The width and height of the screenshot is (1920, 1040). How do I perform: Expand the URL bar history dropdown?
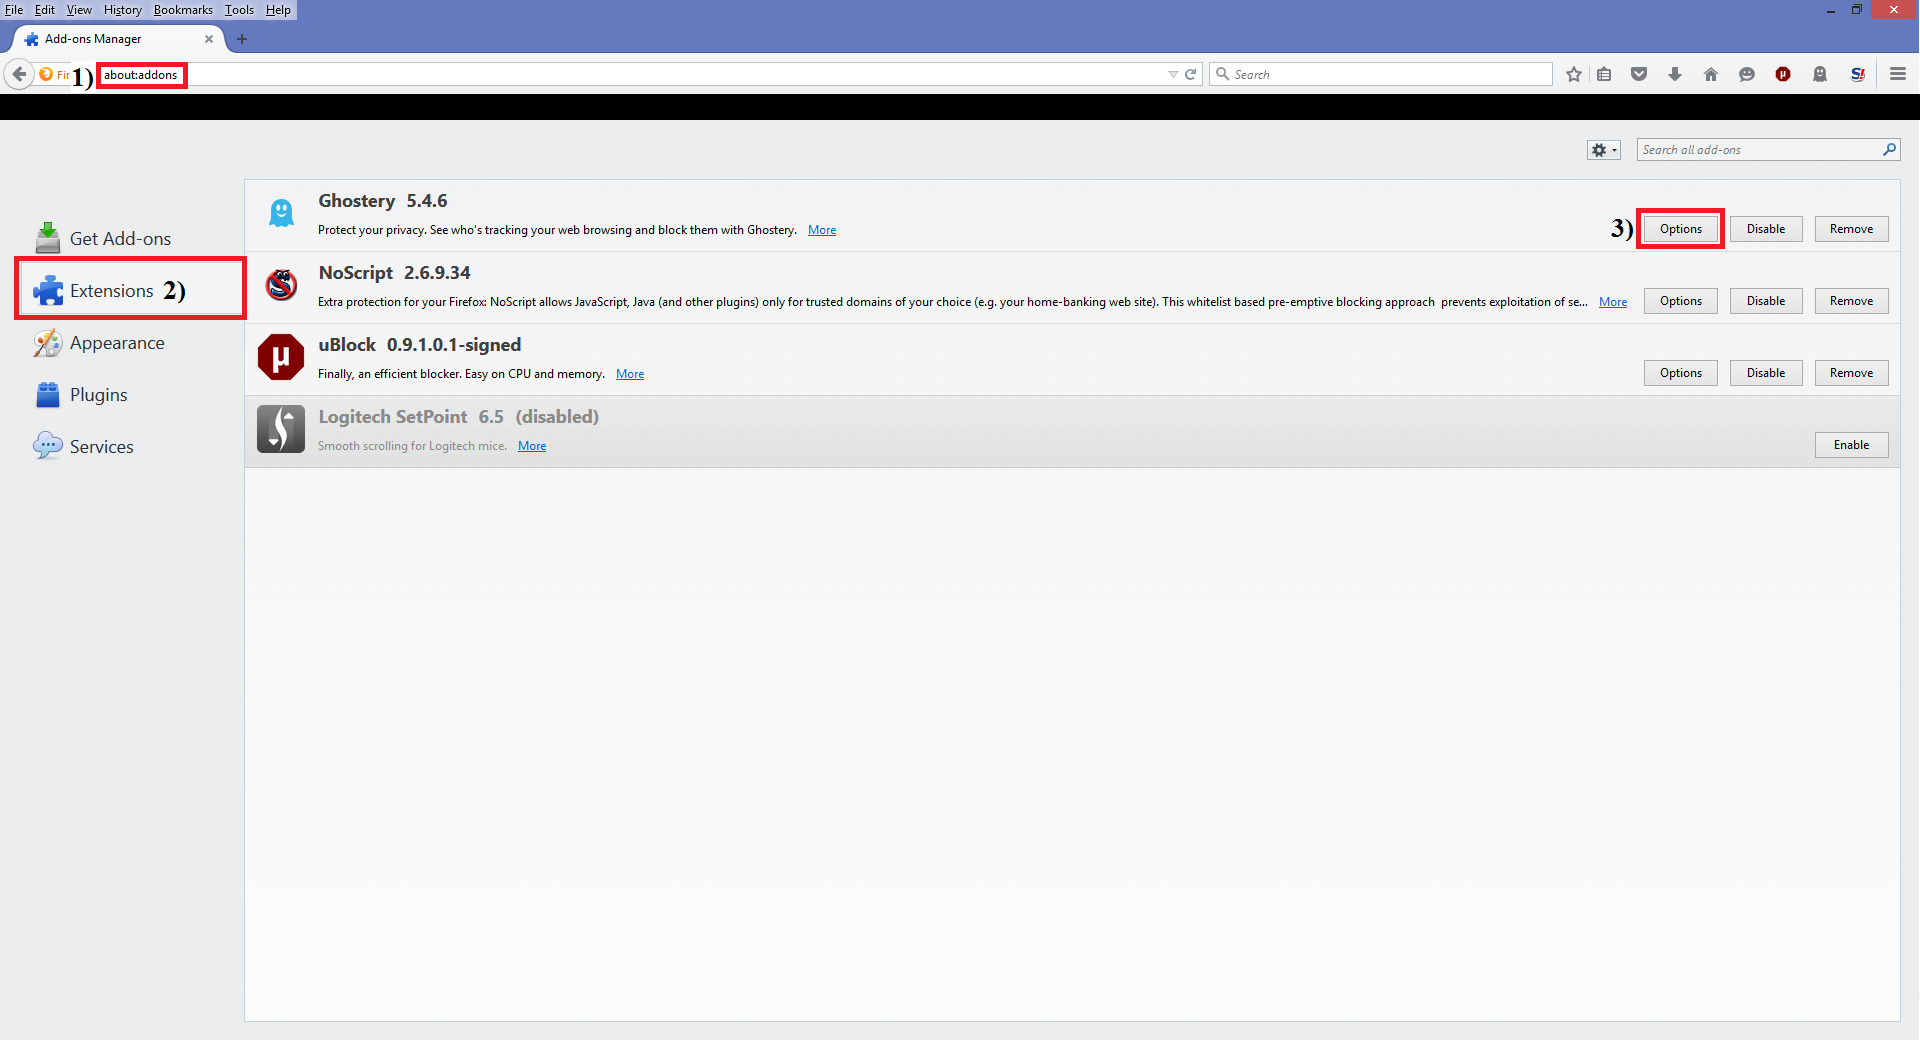1173,75
